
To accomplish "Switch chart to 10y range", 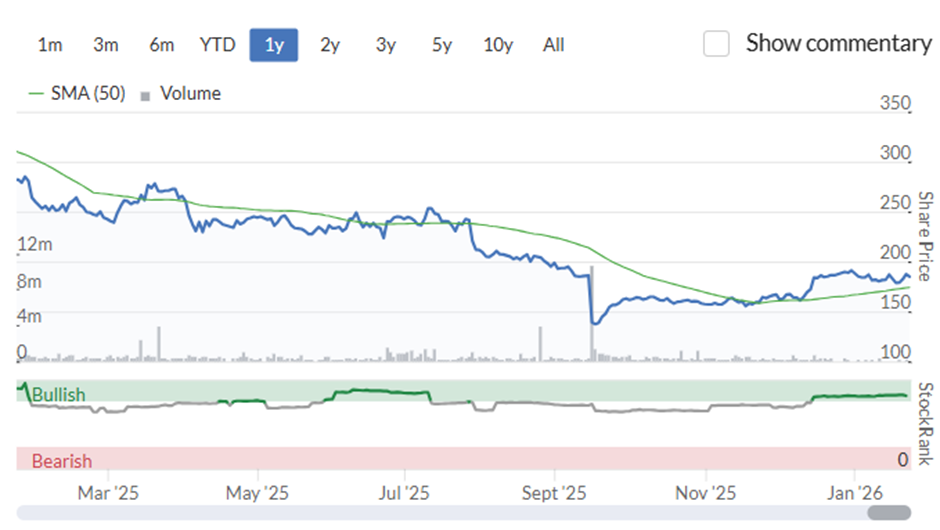I will [498, 45].
